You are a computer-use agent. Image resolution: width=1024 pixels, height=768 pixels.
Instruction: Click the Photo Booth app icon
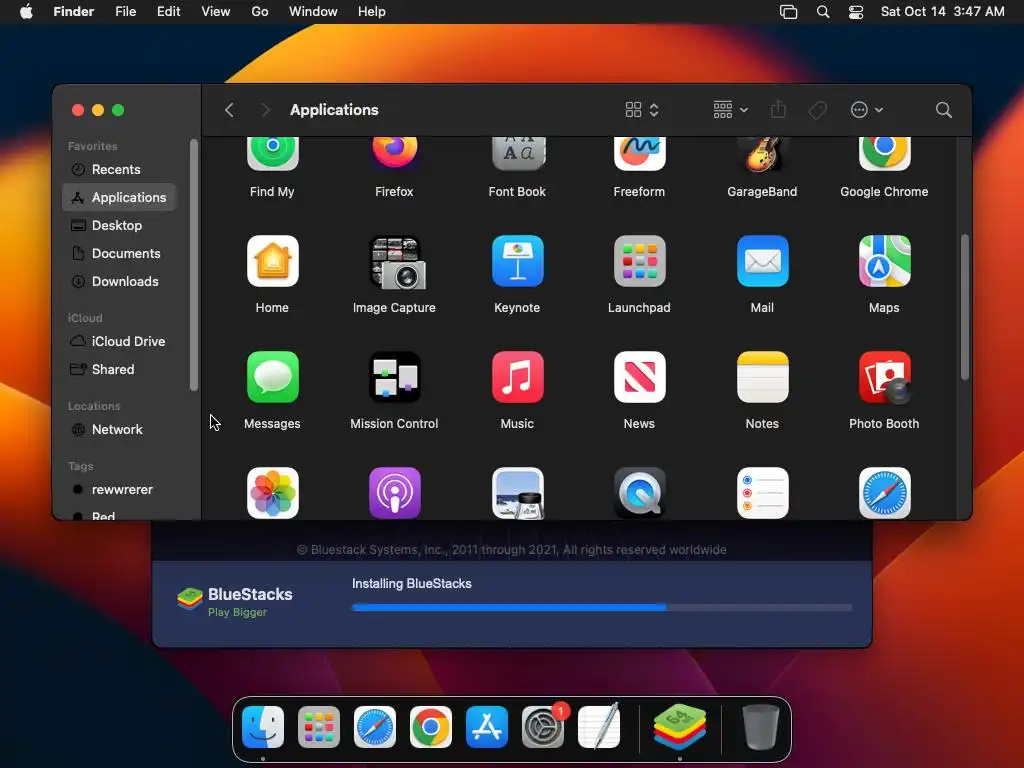[884, 377]
